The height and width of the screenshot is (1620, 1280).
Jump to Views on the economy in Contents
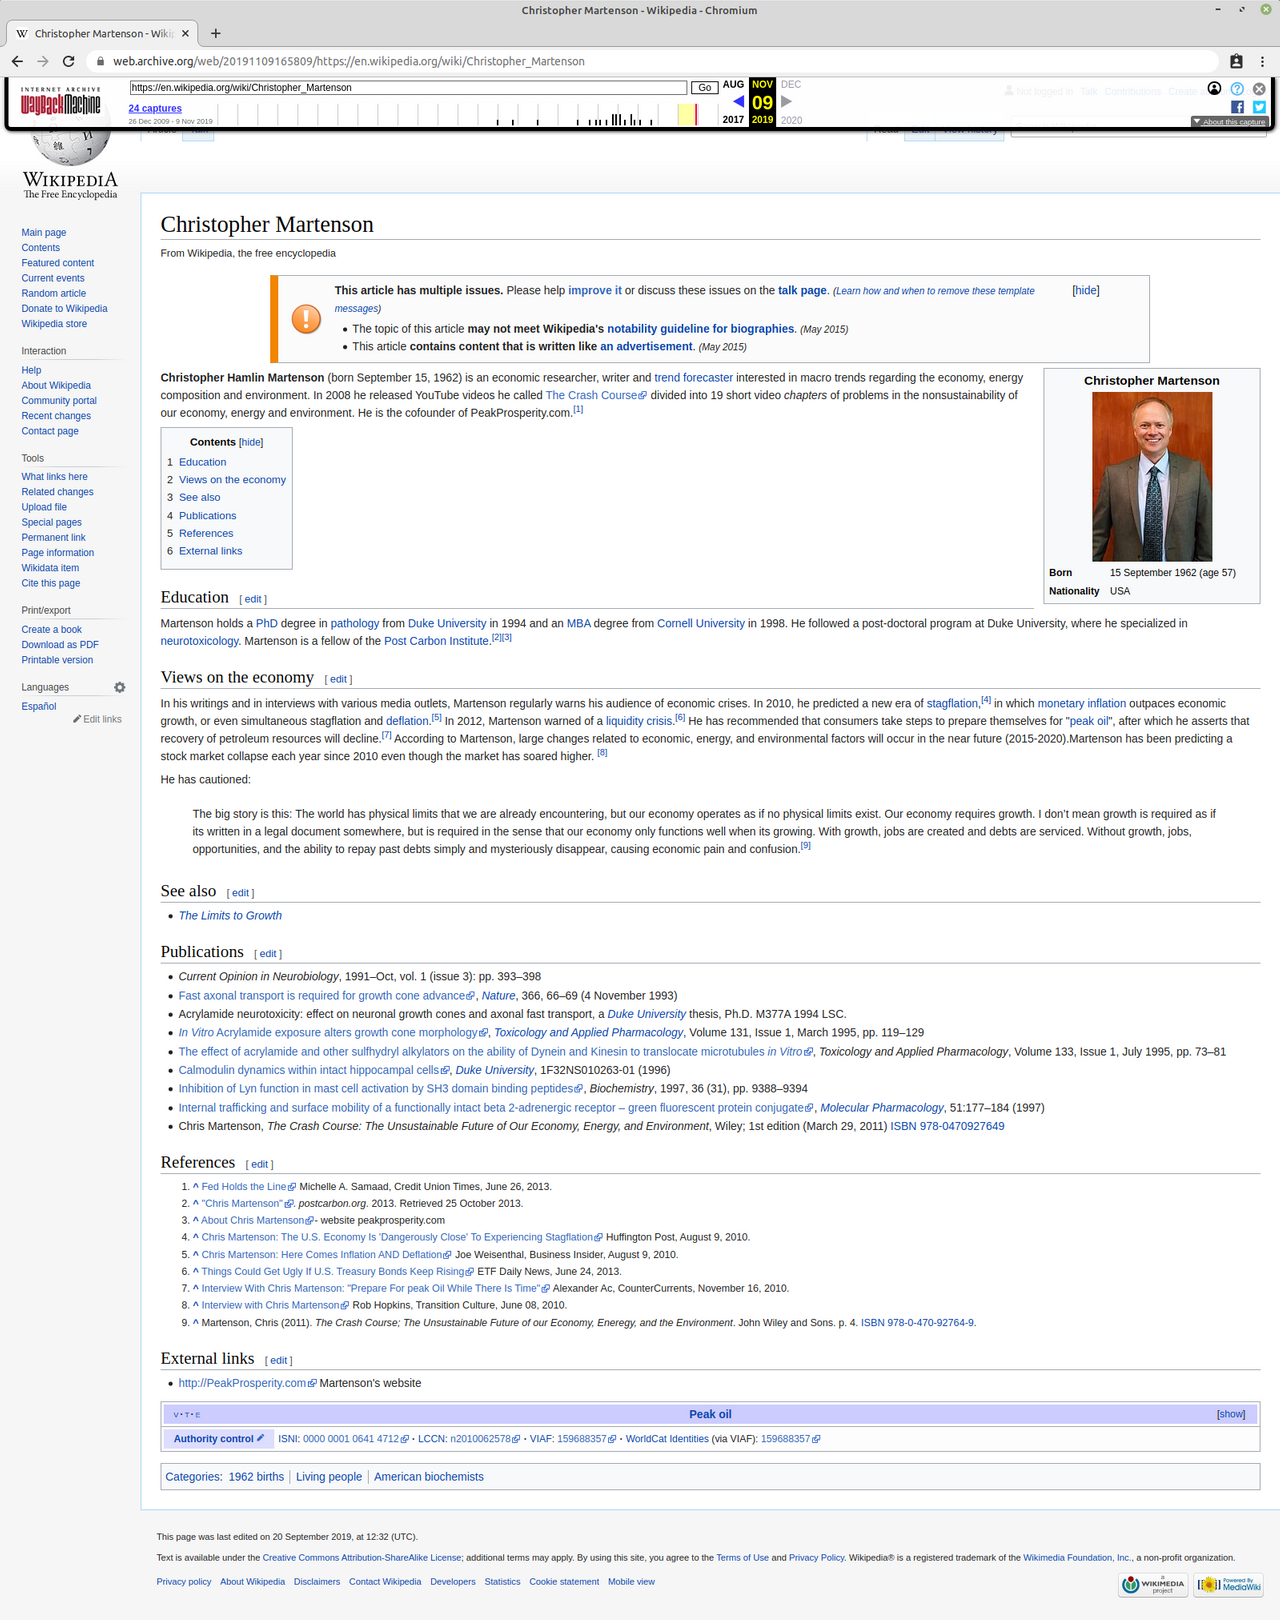click(232, 480)
